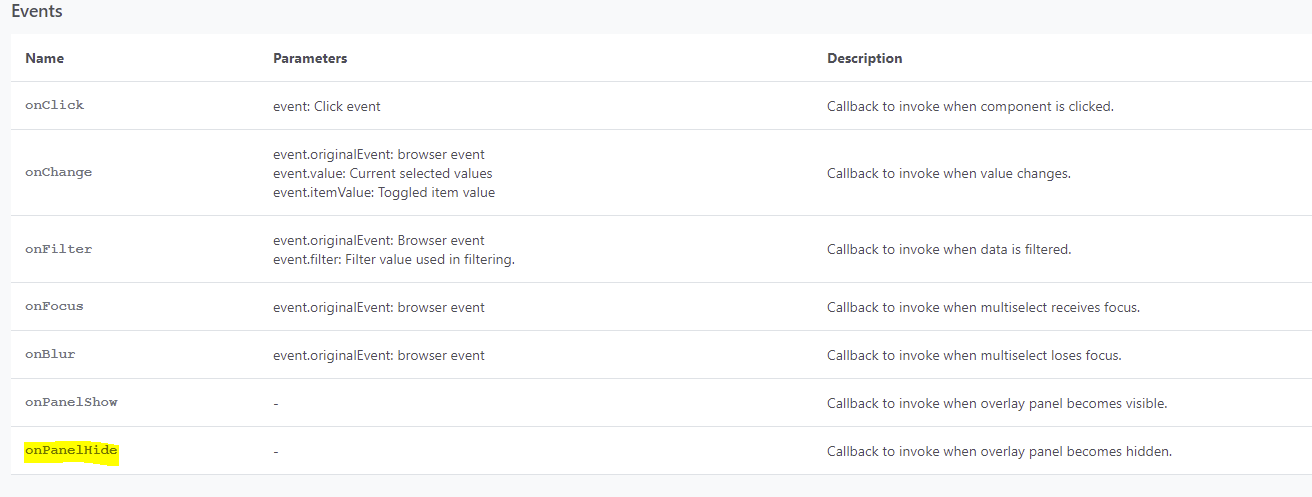Click the onFocus 'event.originalEvent: browser event' parameter
Image resolution: width=1312 pixels, height=497 pixels.
tap(379, 307)
